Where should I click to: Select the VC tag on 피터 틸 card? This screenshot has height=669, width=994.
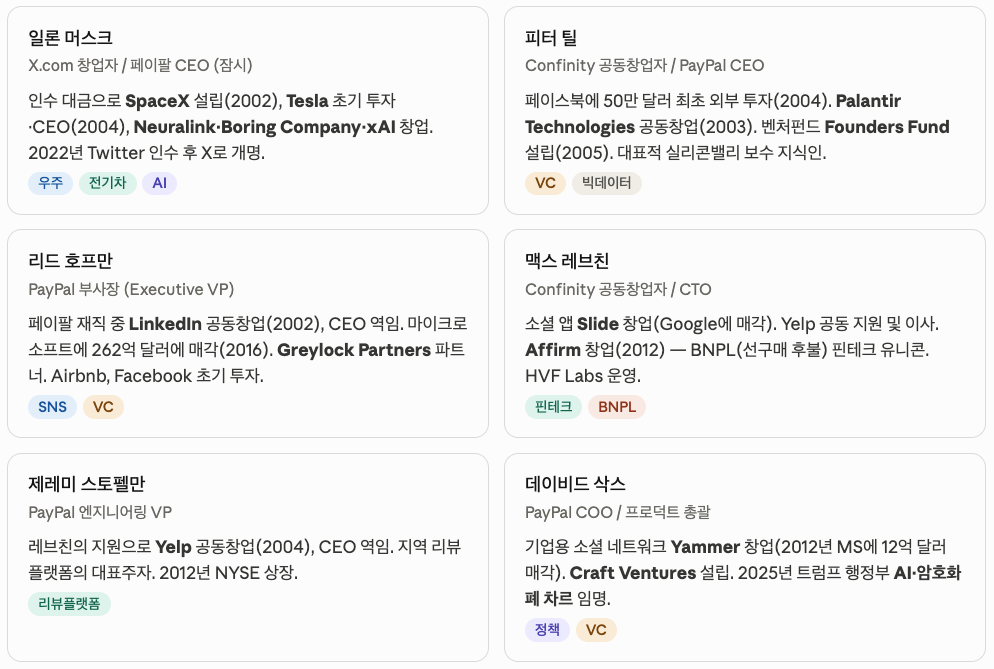tap(545, 183)
